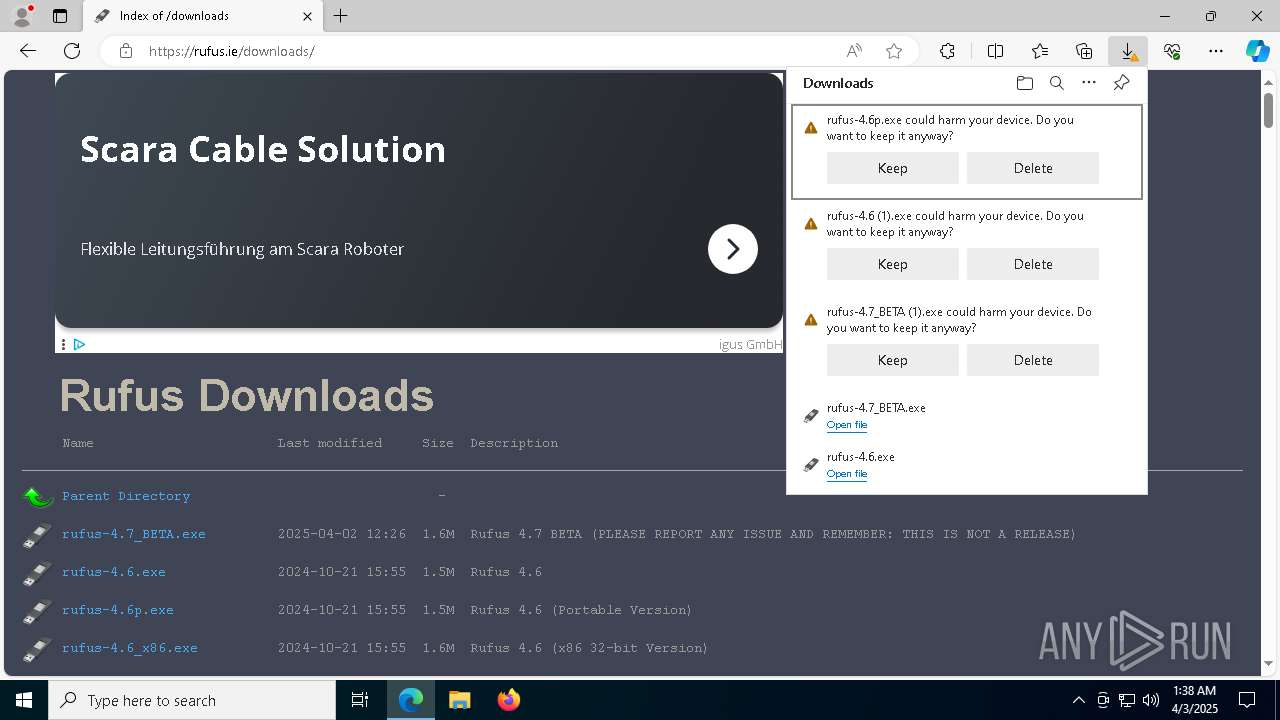Launch Firefox from taskbar
Viewport: 1280px width, 720px height.
tap(508, 700)
